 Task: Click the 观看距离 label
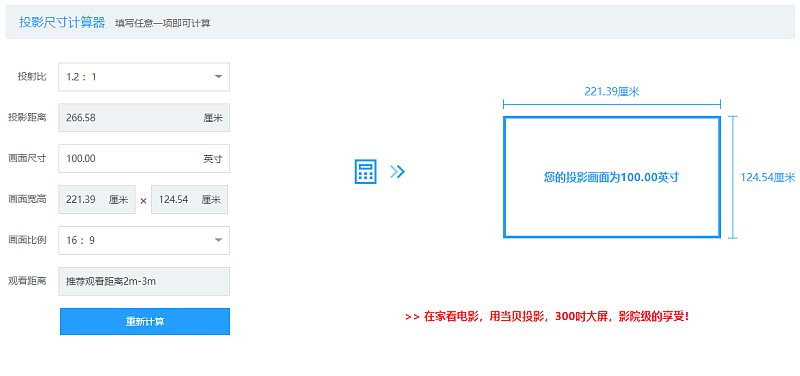click(x=27, y=281)
